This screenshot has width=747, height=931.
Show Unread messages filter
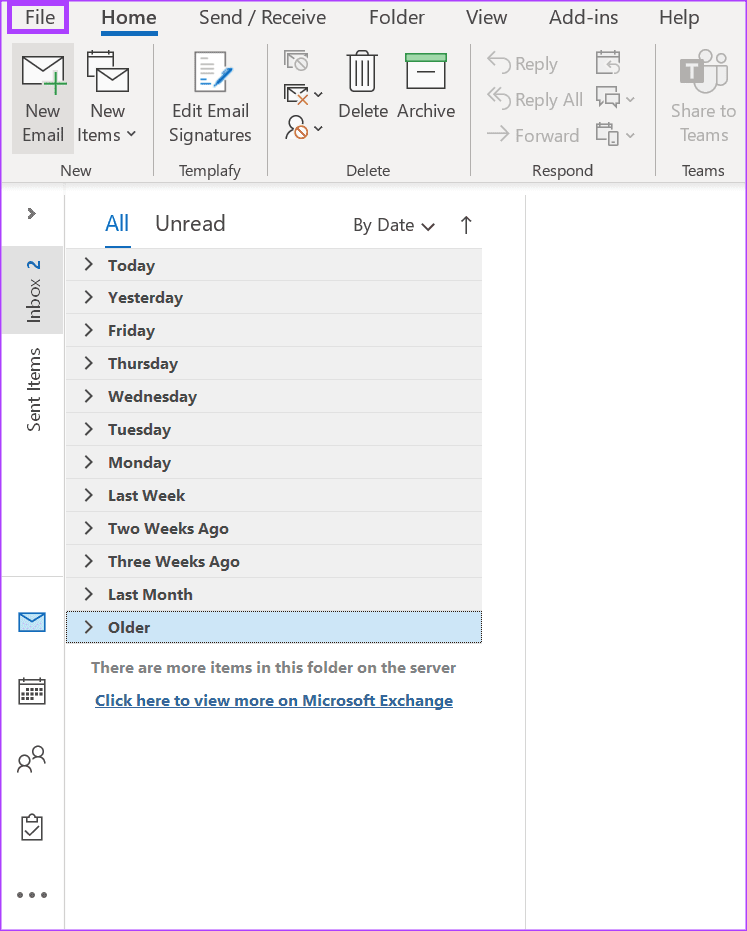tap(190, 224)
